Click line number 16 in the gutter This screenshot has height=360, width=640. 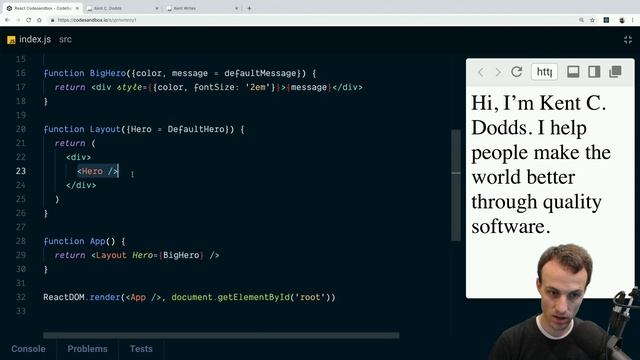coord(21,73)
